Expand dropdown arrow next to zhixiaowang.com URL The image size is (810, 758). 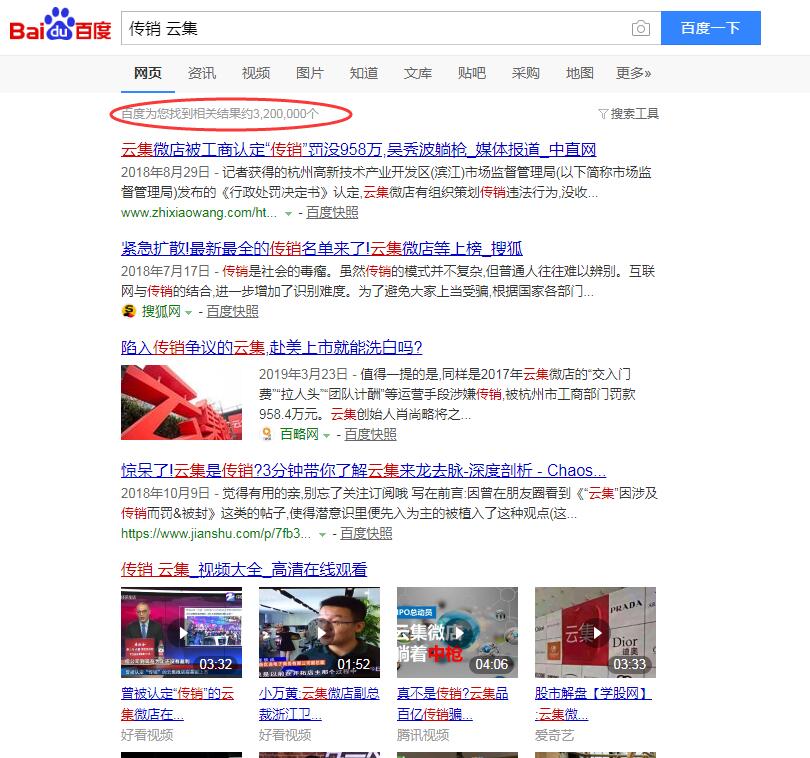pyautogui.click(x=288, y=213)
